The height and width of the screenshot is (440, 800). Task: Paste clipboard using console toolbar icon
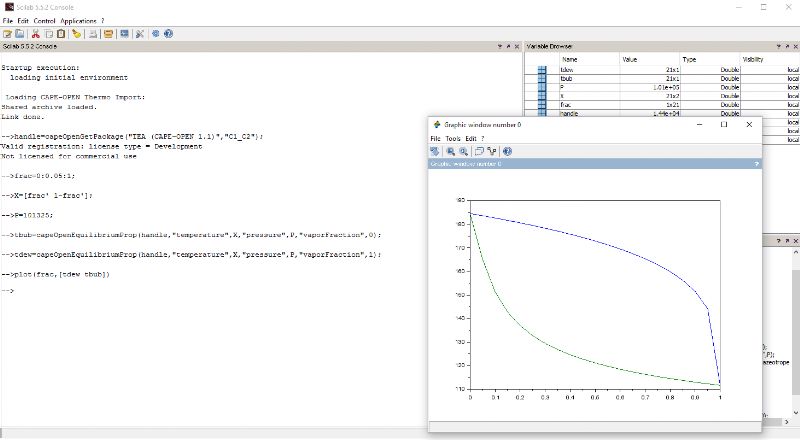tap(61, 34)
